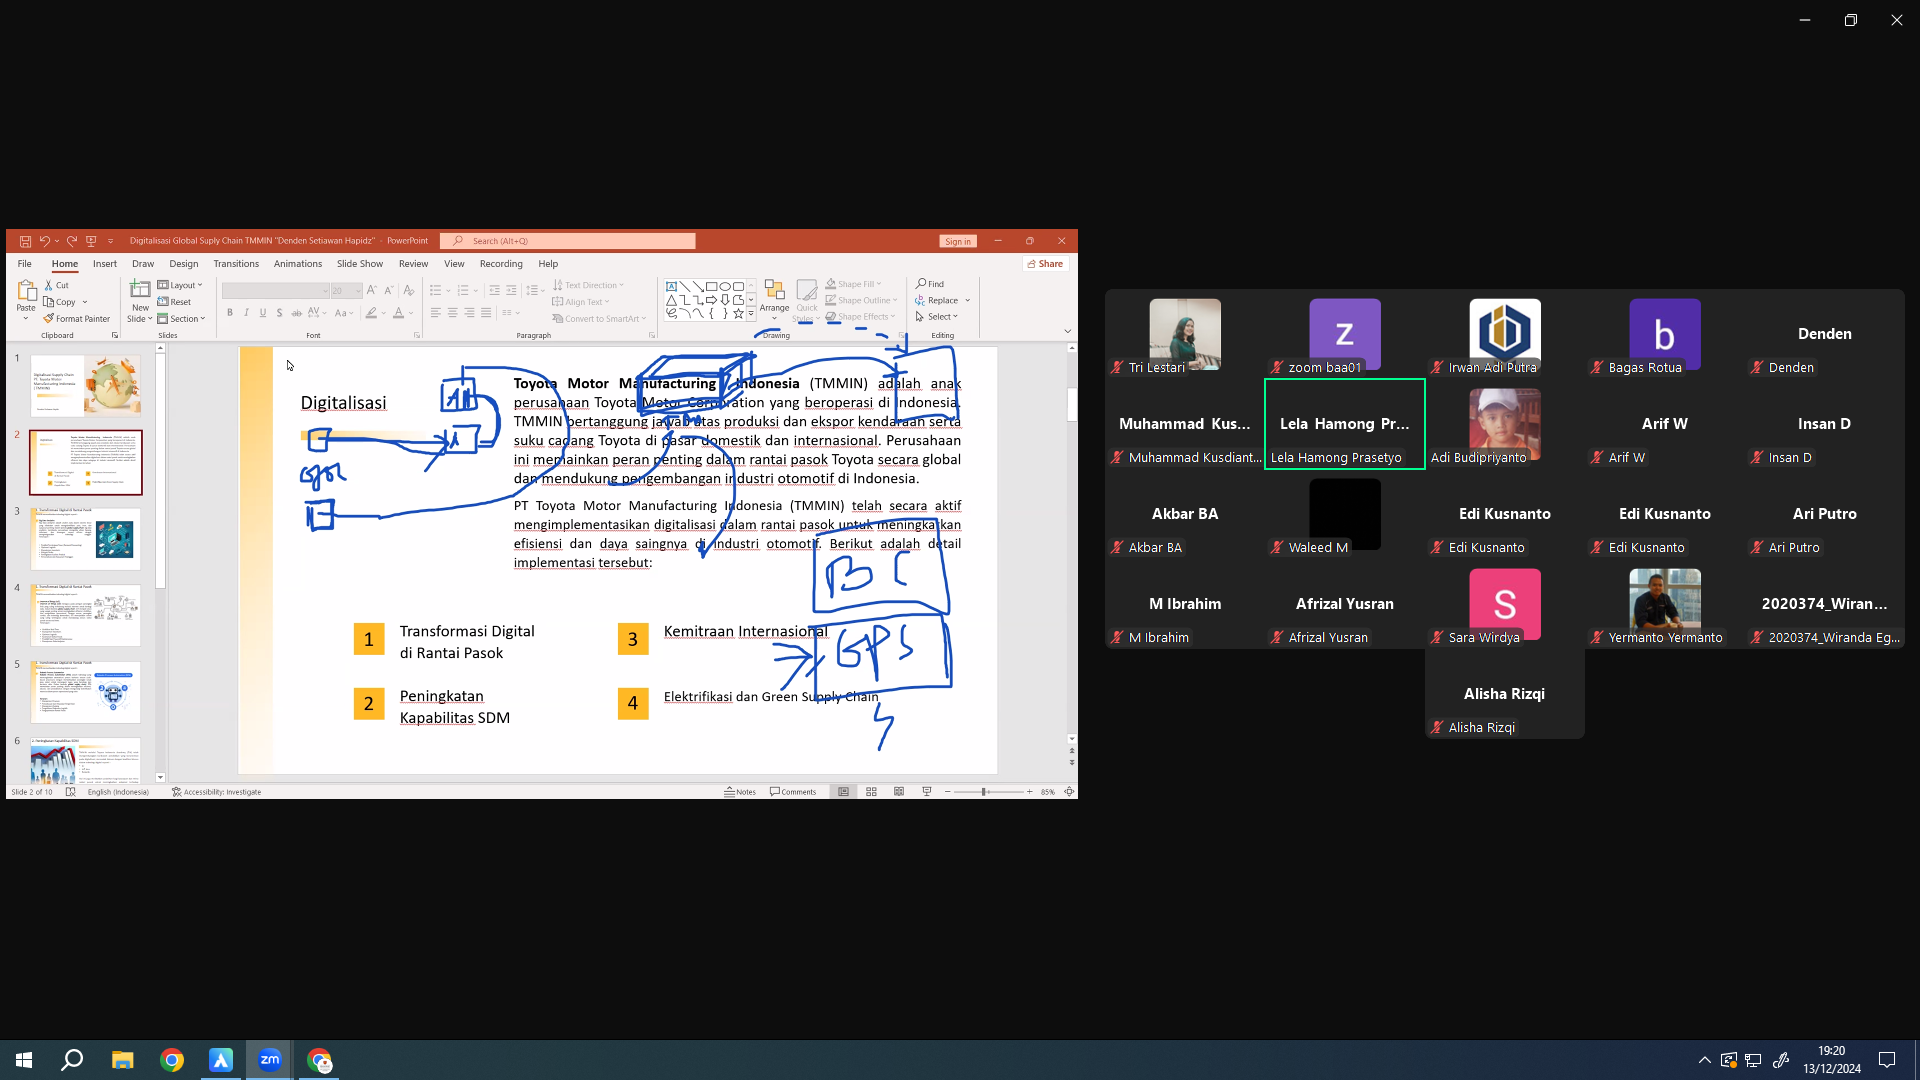1920x1080 pixels.
Task: Apply the font color swatch
Action: (399, 313)
